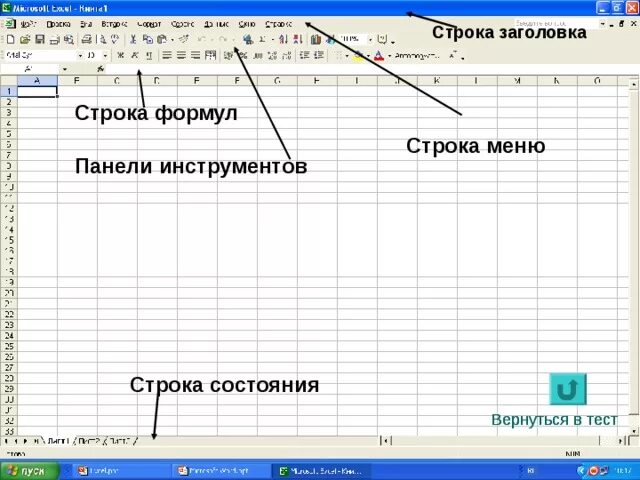Switch to the Лист2 sheet tab
Screen dimensions: 640x480
[x=89, y=441]
